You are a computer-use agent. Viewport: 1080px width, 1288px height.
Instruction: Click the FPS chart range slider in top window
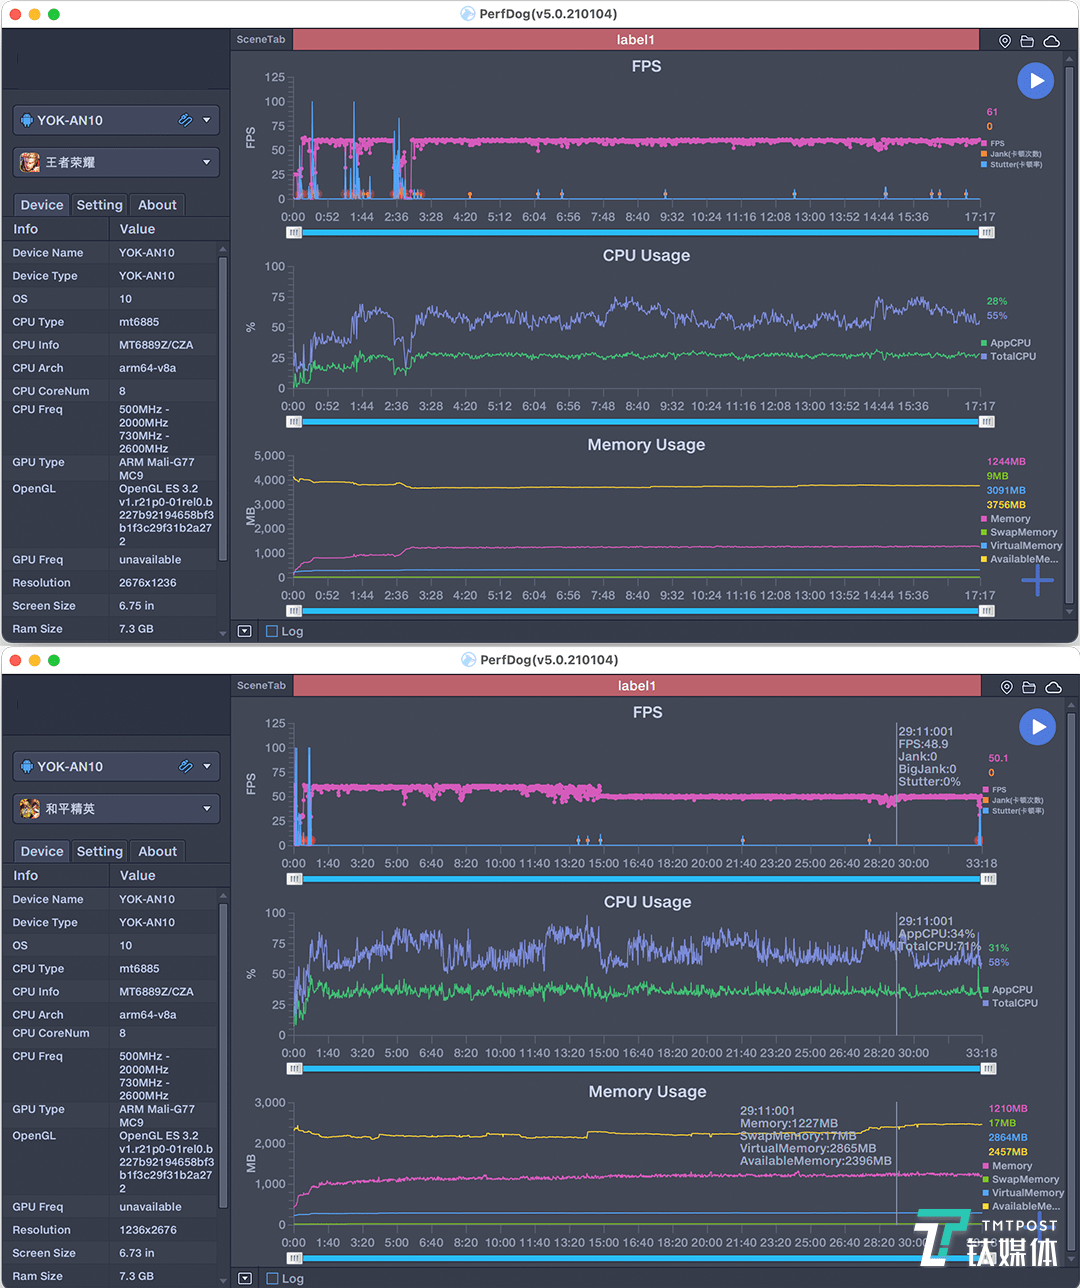pos(640,232)
